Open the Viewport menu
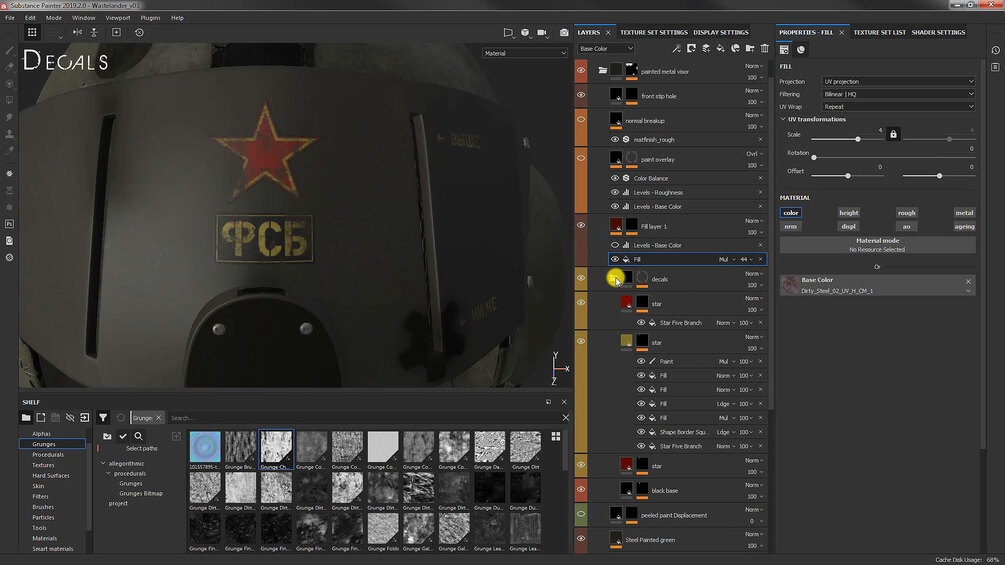This screenshot has height=565, width=1005. 117,18
